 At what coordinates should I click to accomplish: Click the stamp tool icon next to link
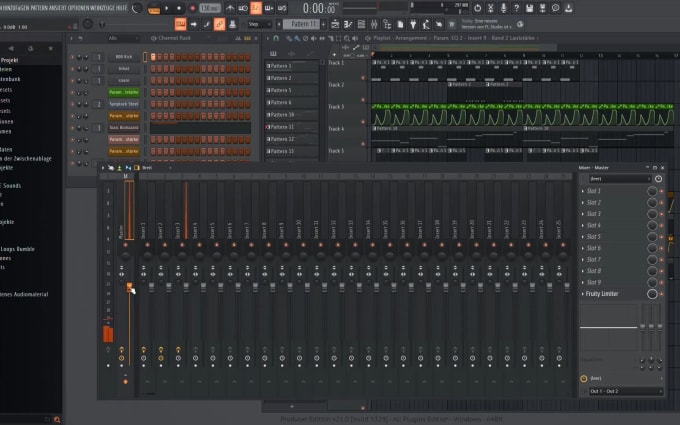[232, 24]
